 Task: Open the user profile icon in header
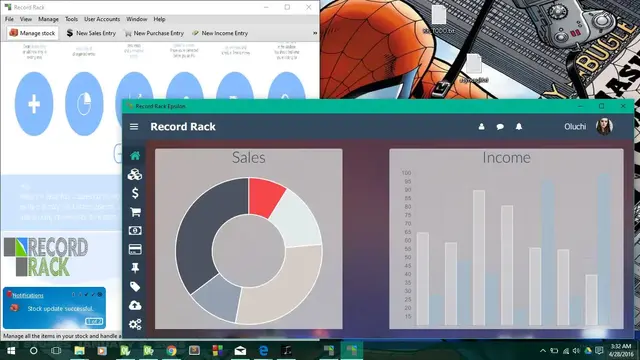click(482, 127)
